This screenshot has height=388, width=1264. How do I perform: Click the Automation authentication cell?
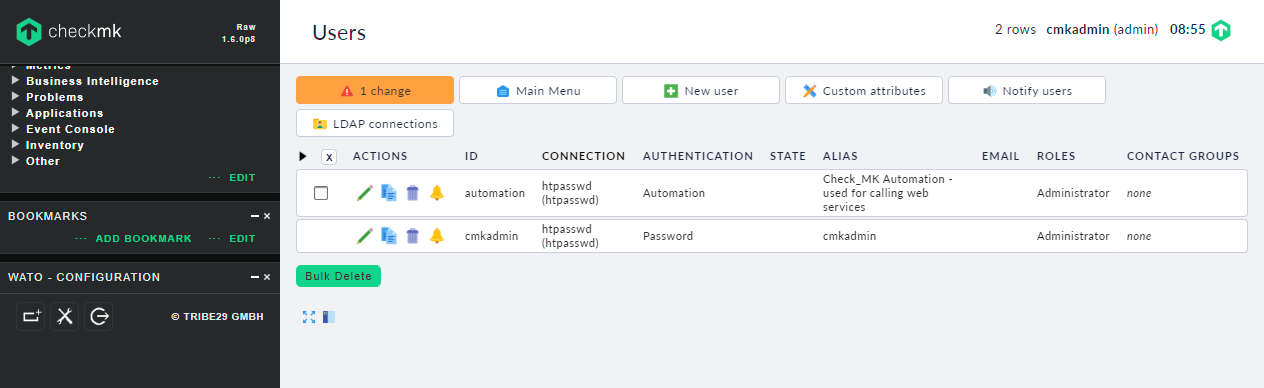pyautogui.click(x=674, y=193)
